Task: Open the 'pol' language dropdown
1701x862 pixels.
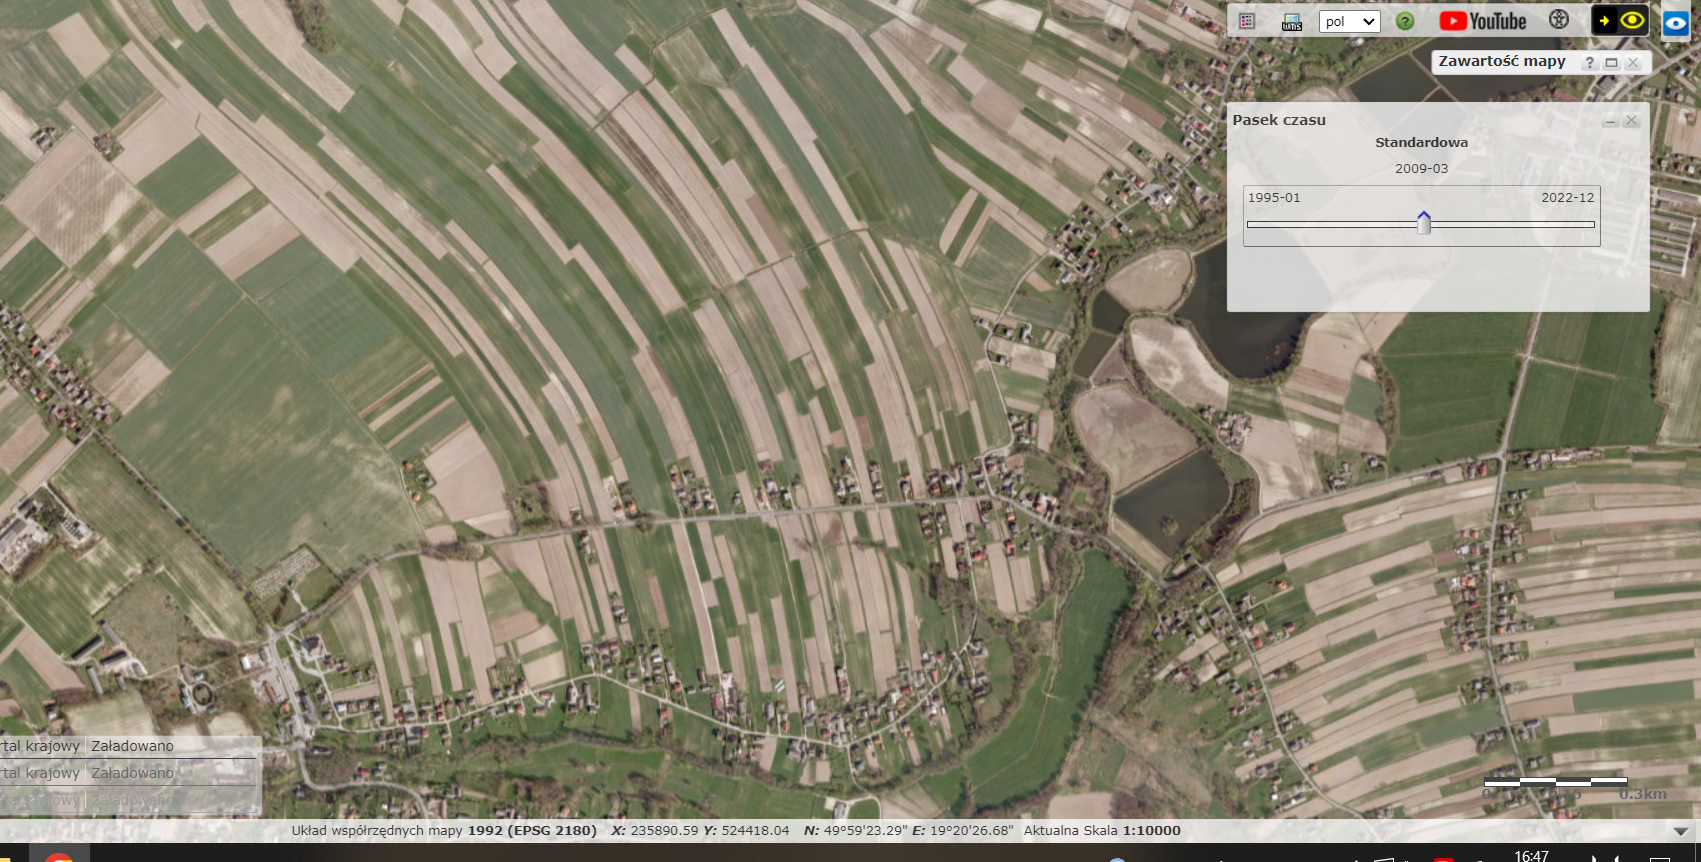Action: pyautogui.click(x=1349, y=22)
